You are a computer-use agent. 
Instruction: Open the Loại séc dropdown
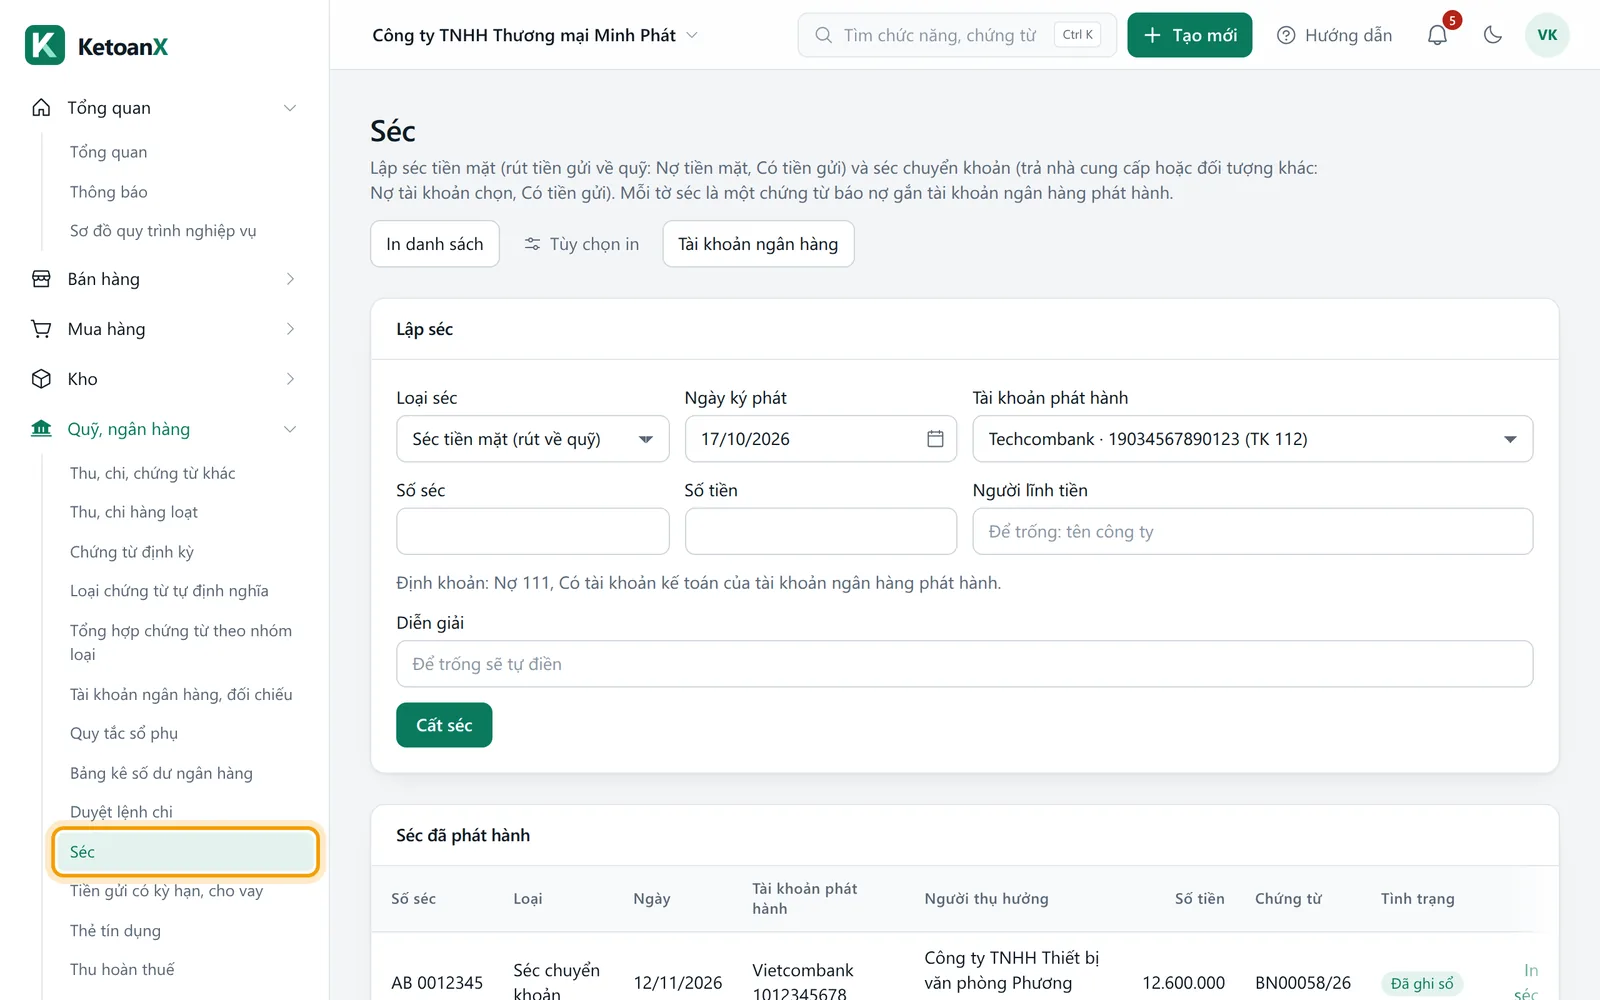(x=533, y=439)
